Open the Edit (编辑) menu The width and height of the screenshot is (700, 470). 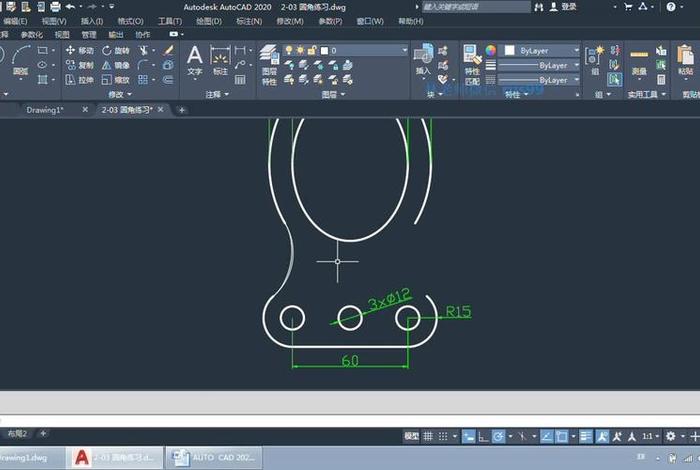(15, 21)
